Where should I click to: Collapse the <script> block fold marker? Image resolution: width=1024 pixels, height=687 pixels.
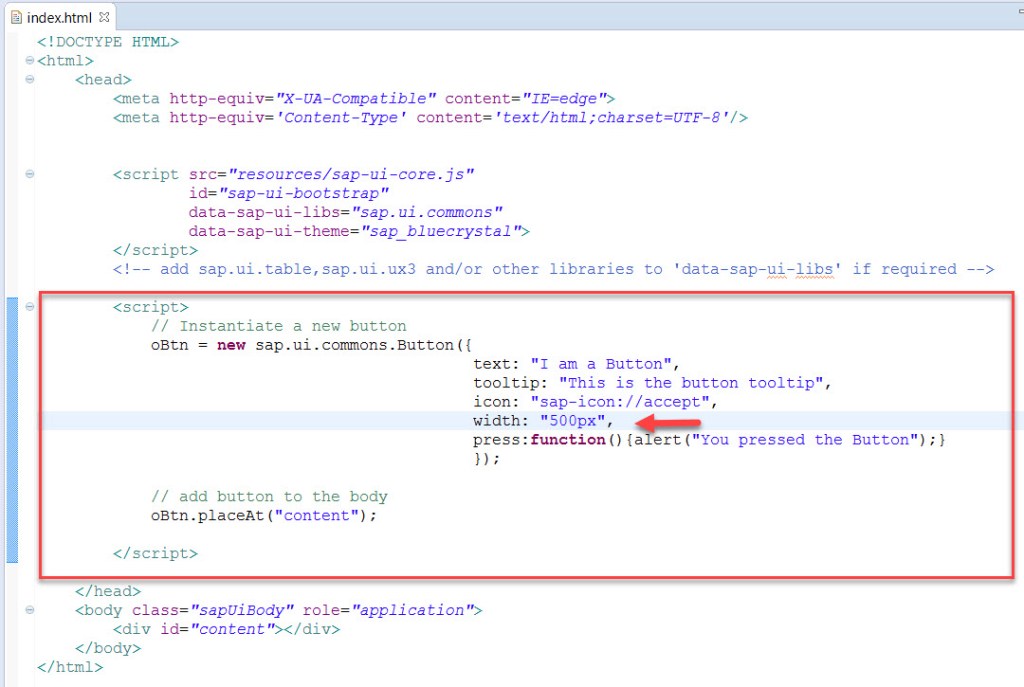pos(30,307)
